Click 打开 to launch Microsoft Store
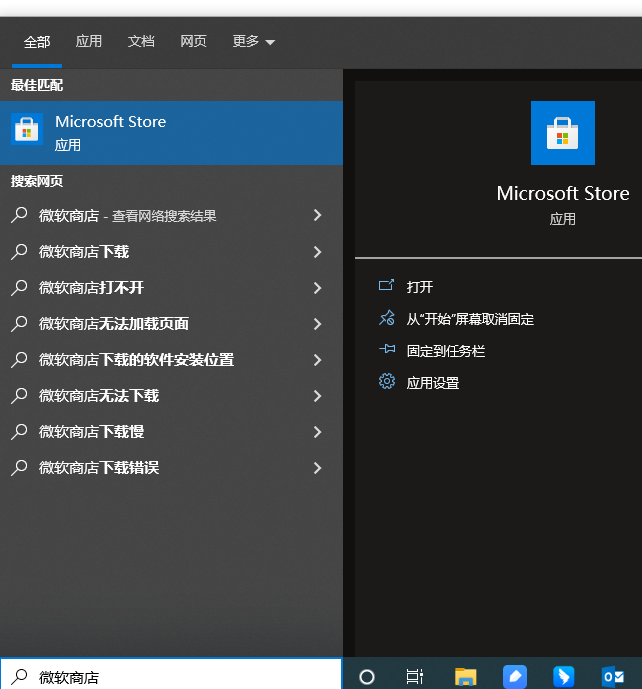642x689 pixels. pos(420,287)
